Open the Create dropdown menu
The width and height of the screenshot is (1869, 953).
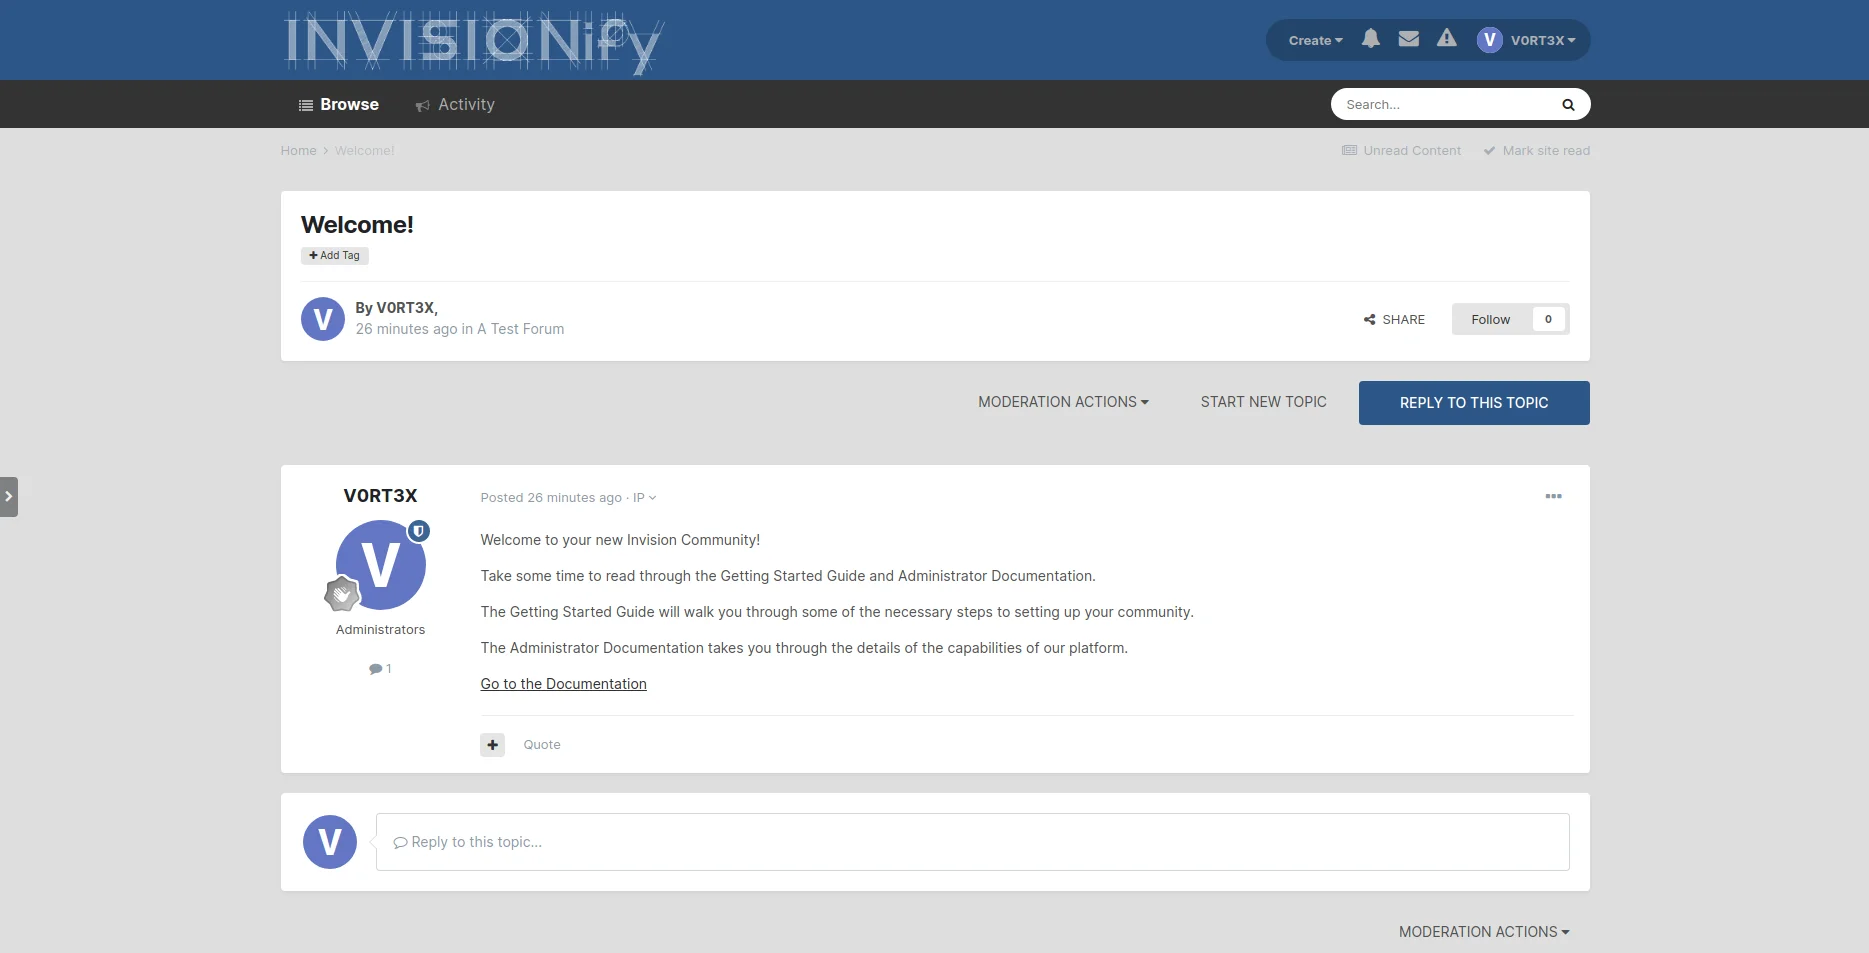click(1315, 41)
